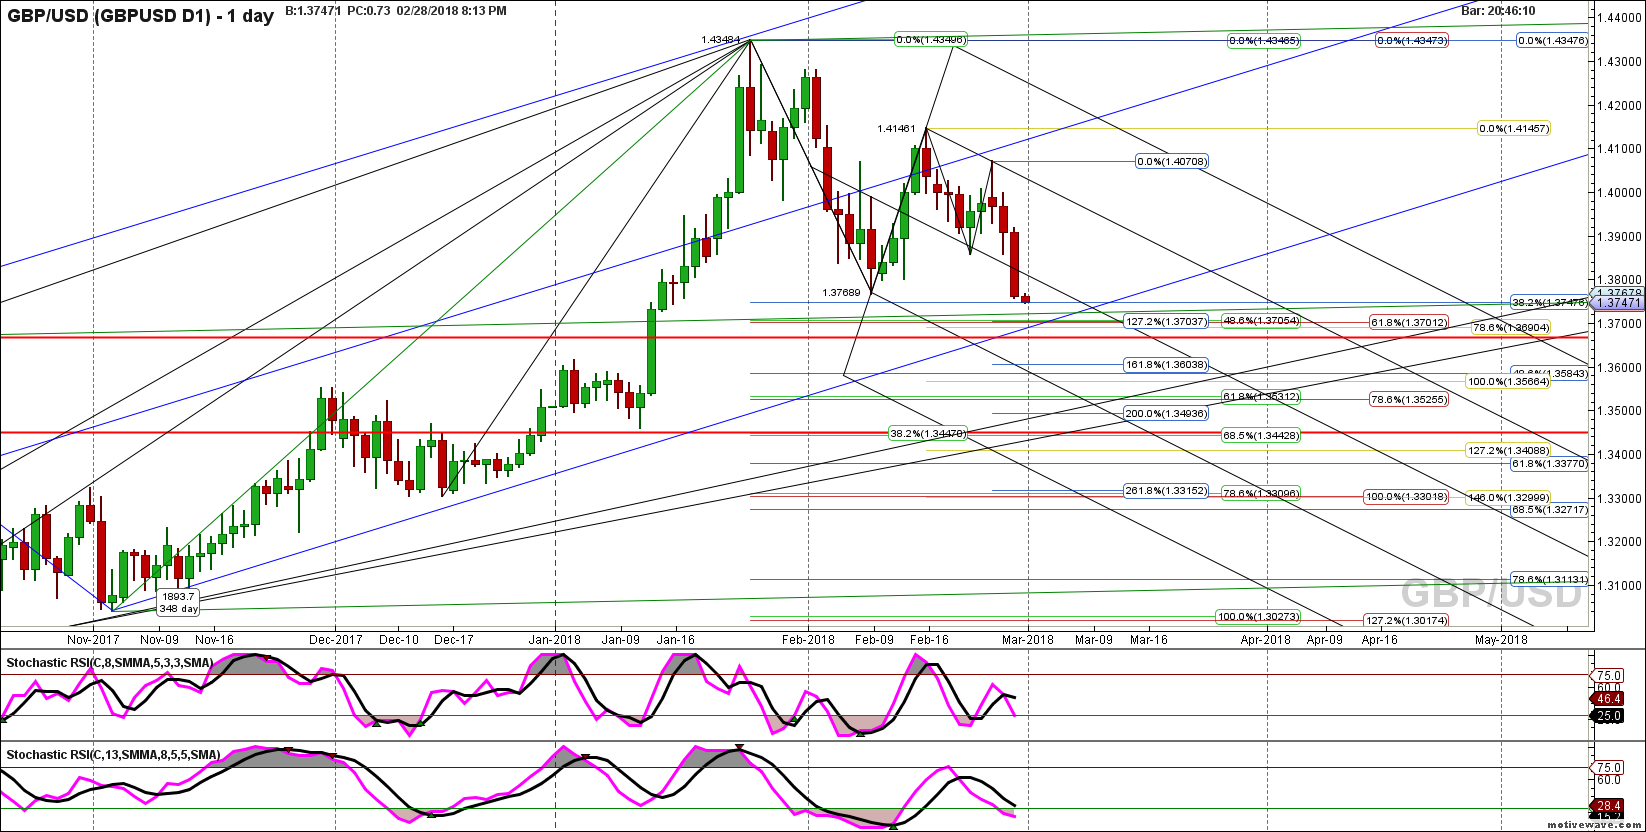Click the "68.5%(1.32717)" blue level label

tap(1549, 509)
